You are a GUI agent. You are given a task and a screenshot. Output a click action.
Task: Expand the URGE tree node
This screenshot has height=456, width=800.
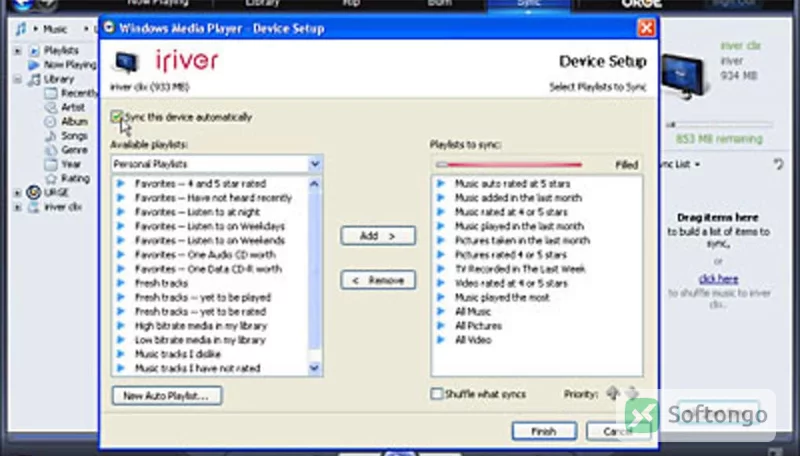[x=18, y=193]
